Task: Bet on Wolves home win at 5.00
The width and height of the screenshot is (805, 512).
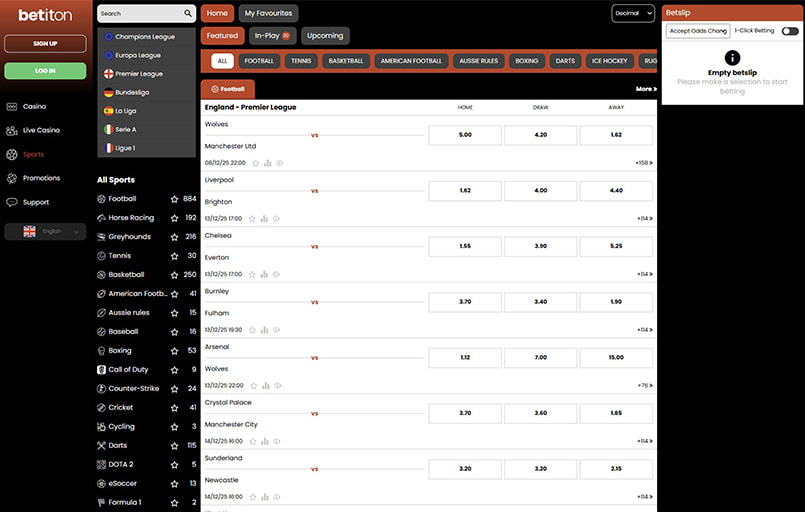Action: (465, 135)
